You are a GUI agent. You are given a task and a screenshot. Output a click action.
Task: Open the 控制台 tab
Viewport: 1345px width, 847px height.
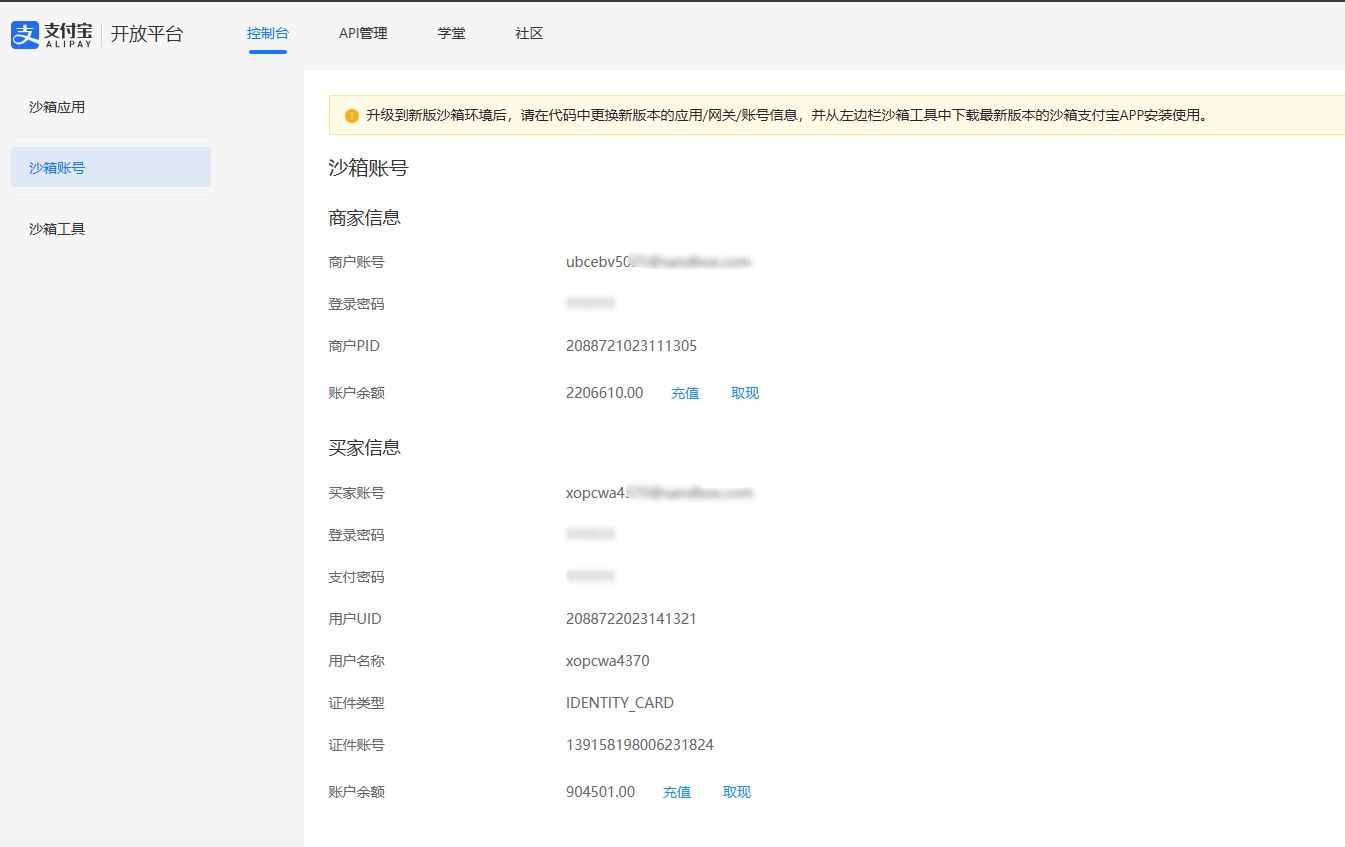coord(268,33)
